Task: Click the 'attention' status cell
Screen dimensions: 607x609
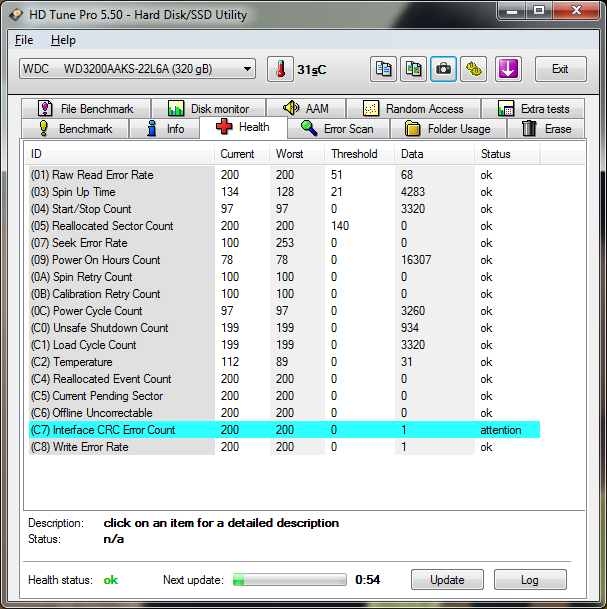Action: [x=501, y=430]
